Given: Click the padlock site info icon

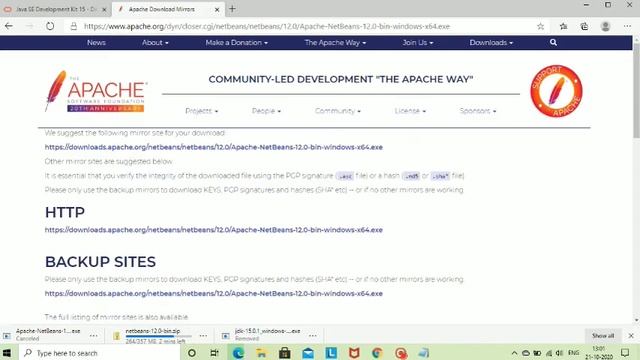Looking at the screenshot, I should (x=73, y=26).
